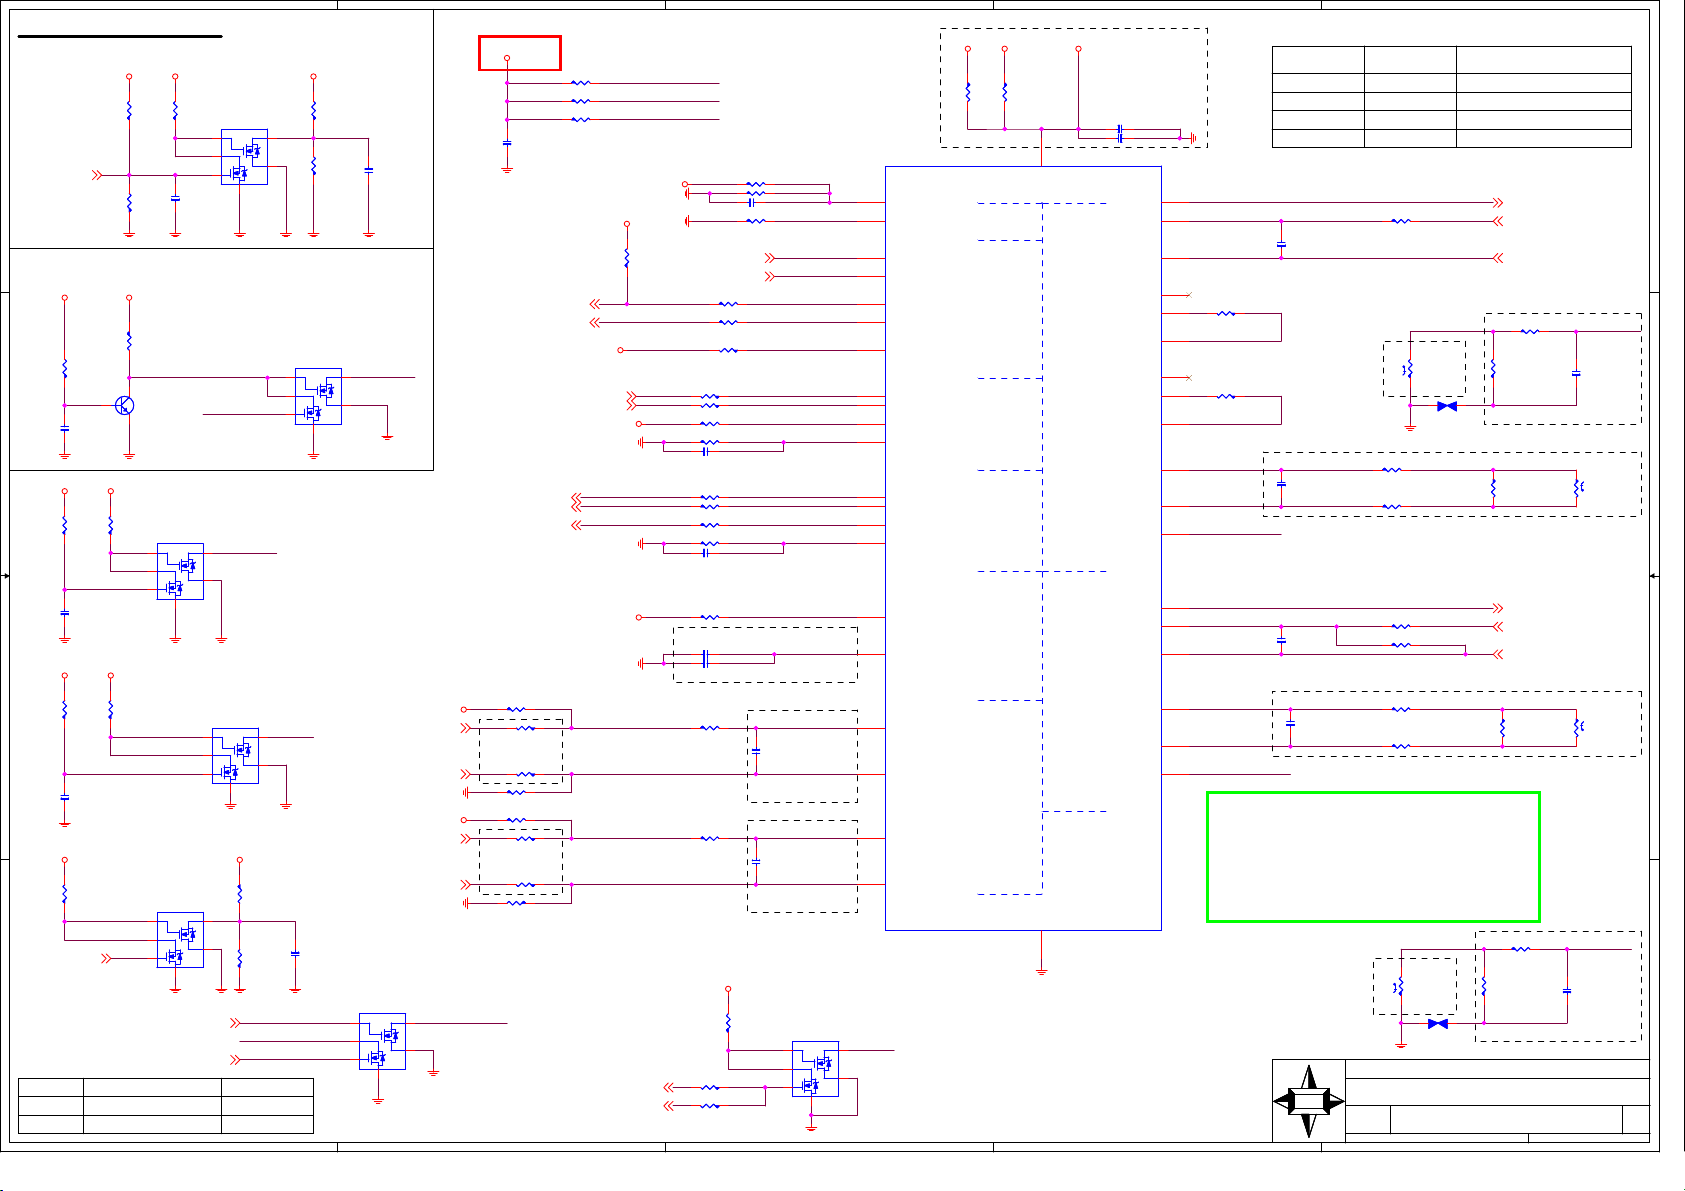
Task: Select the large central IC rectangle
Action: [x=1023, y=548]
